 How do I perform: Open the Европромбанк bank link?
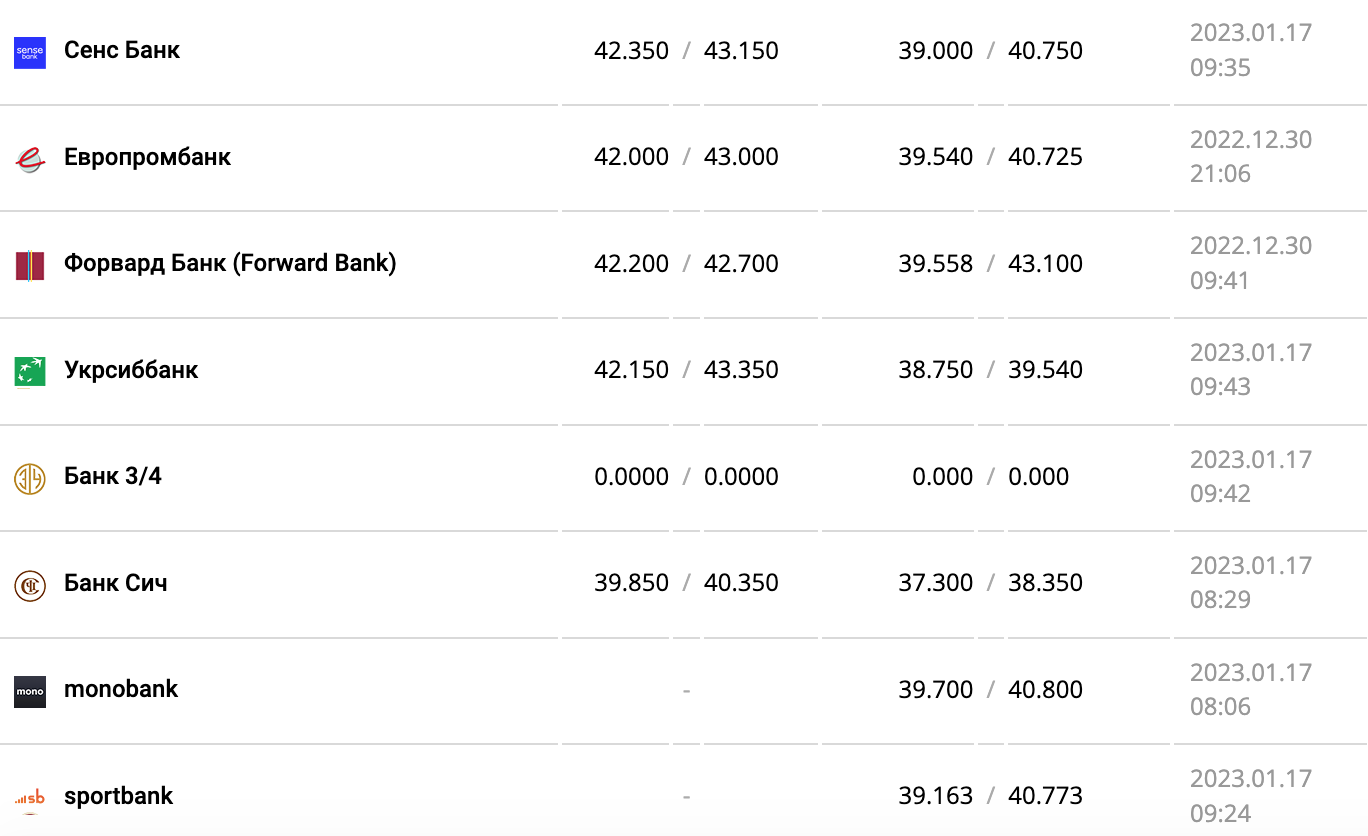(x=147, y=157)
